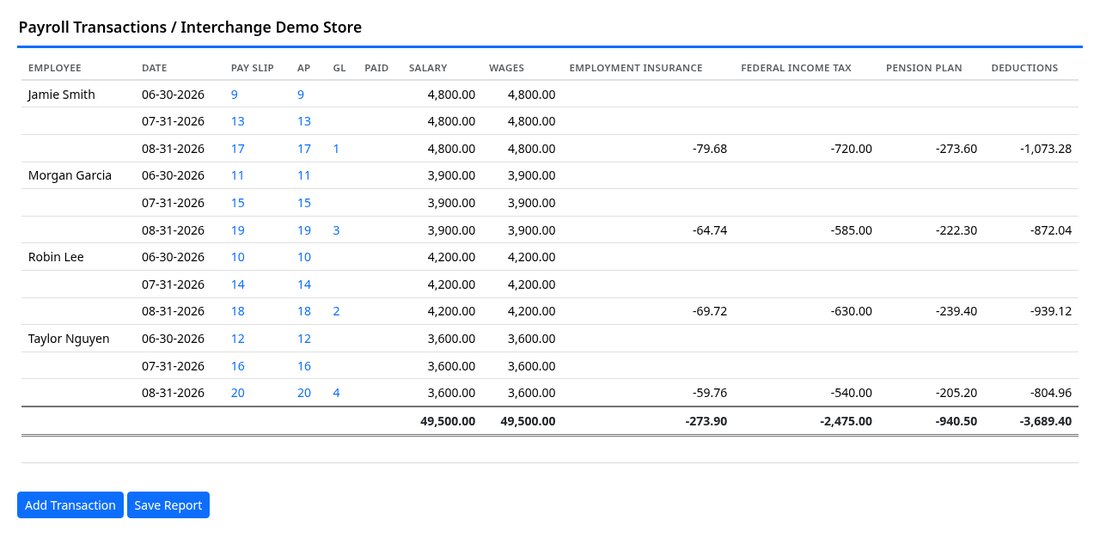This screenshot has width=1100, height=538.
Task: Click the -2,475.00 federal tax total
Action: (x=846, y=422)
